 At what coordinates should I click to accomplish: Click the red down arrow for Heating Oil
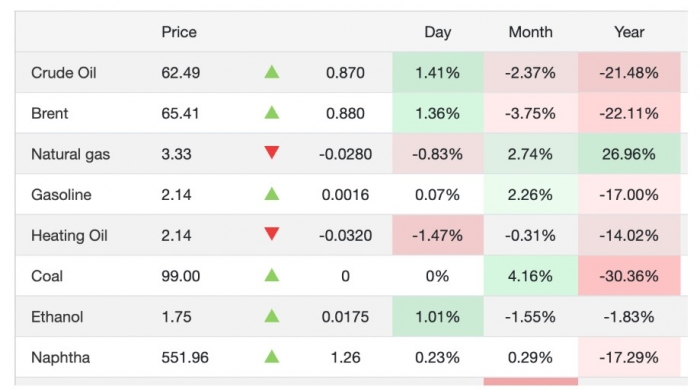click(x=271, y=234)
